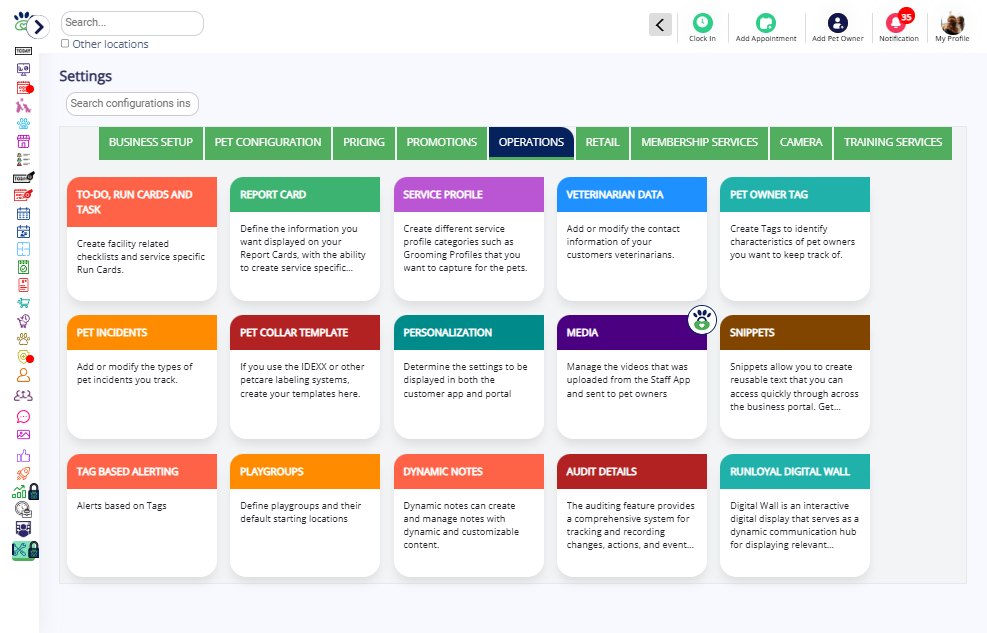Open the monitor dashboard sidebar icon
Screen dimensions: 987x633
[23, 69]
